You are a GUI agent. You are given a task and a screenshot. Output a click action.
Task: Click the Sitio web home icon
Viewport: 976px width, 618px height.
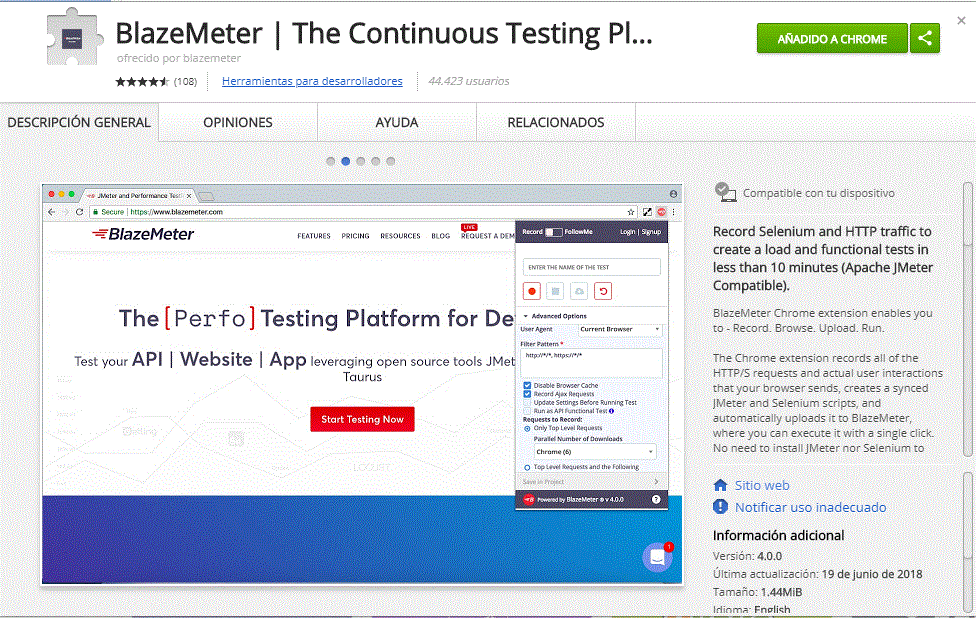coord(720,485)
